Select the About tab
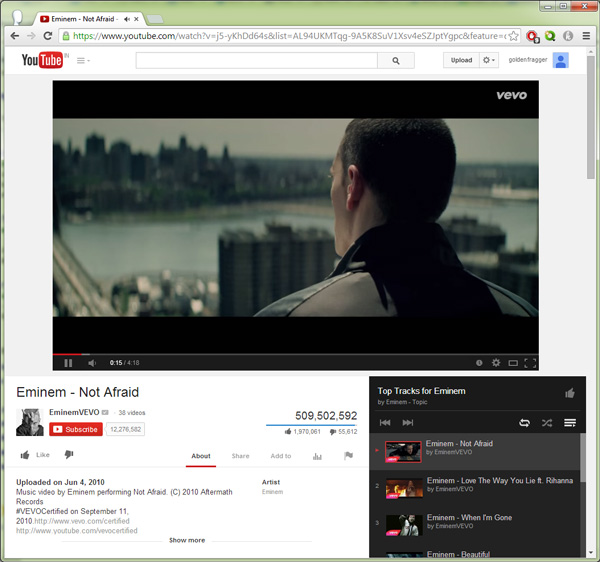The width and height of the screenshot is (600, 562). 201,456
